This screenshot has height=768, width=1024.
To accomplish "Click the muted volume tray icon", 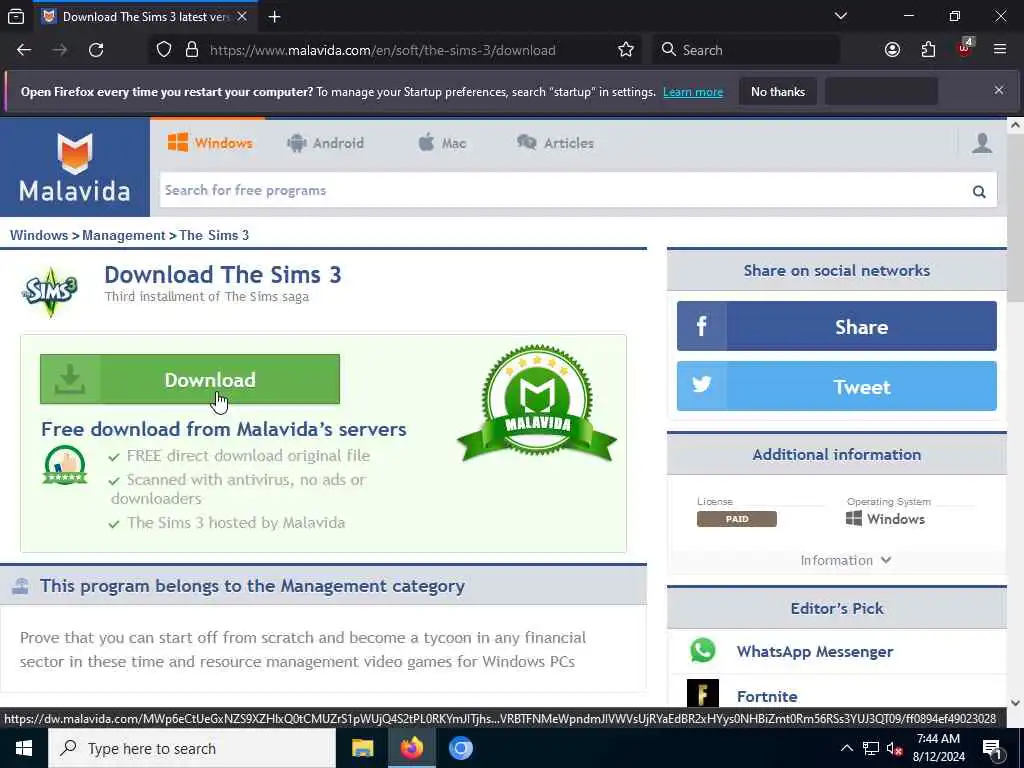I will tap(895, 748).
